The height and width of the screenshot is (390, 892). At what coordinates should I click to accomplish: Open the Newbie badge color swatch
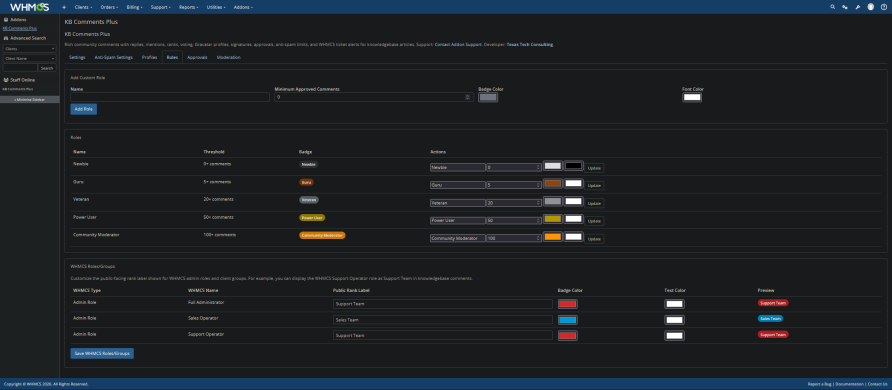point(553,166)
